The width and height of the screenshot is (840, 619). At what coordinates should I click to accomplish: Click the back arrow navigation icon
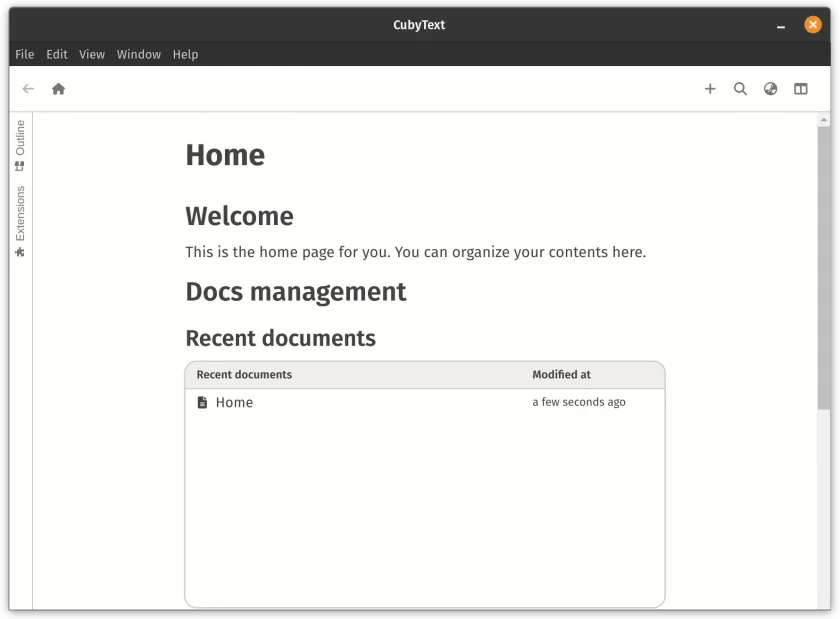(28, 89)
